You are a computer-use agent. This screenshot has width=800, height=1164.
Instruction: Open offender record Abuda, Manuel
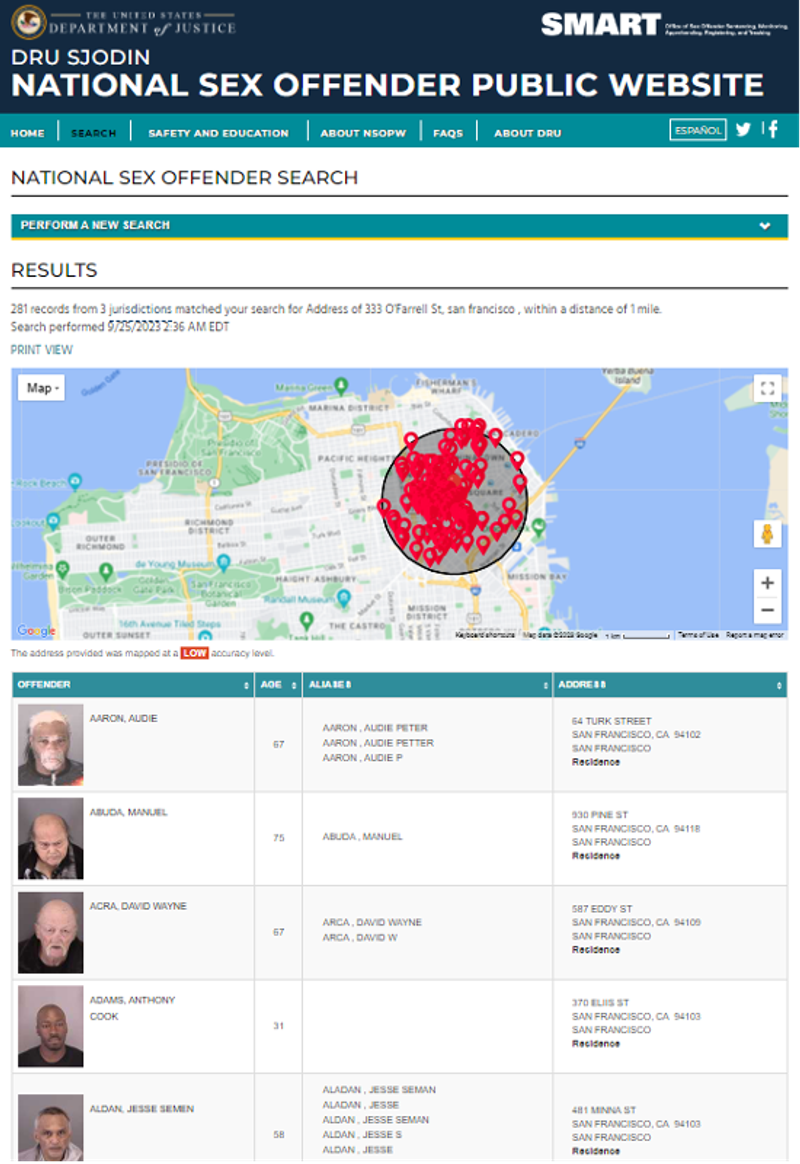pyautogui.click(x=128, y=812)
